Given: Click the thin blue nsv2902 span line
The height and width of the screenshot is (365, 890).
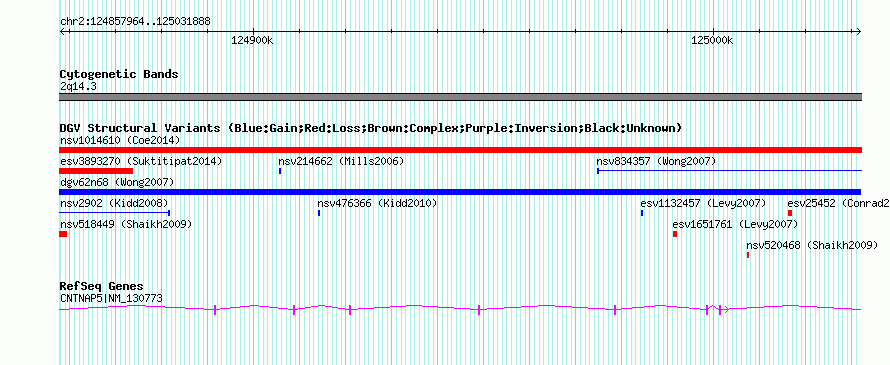Looking at the screenshot, I should (x=115, y=213).
